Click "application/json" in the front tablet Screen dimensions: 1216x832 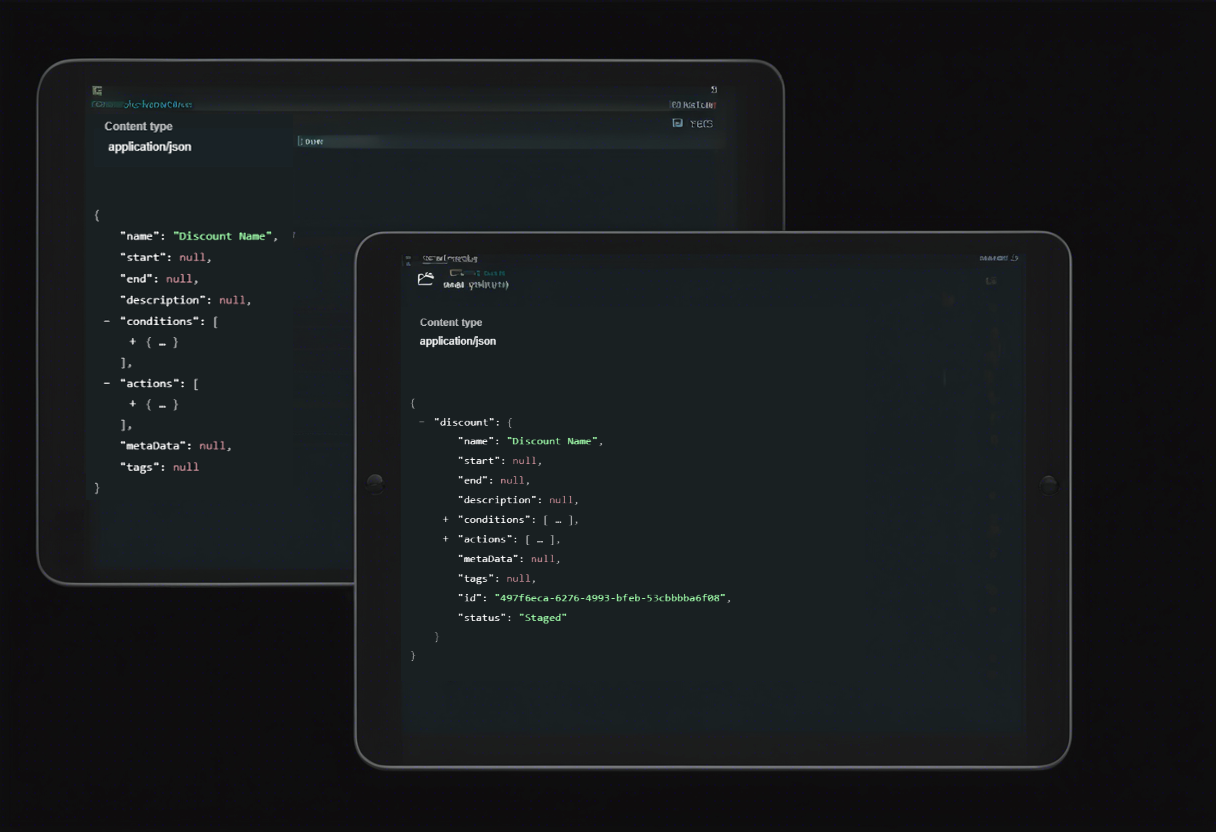pyautogui.click(x=458, y=341)
